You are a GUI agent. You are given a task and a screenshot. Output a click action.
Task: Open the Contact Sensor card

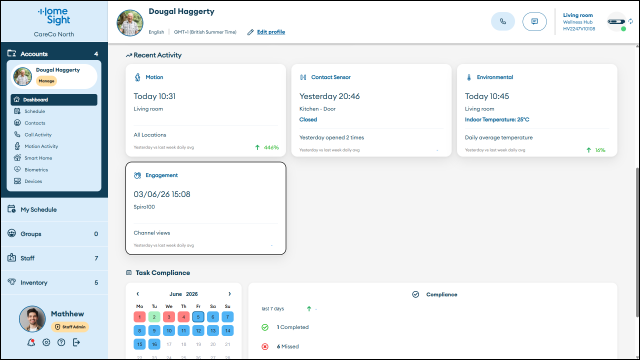click(371, 110)
